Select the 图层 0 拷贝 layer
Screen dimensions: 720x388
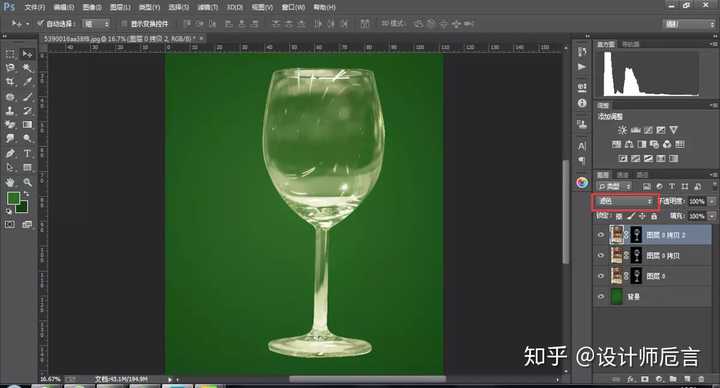pos(660,256)
